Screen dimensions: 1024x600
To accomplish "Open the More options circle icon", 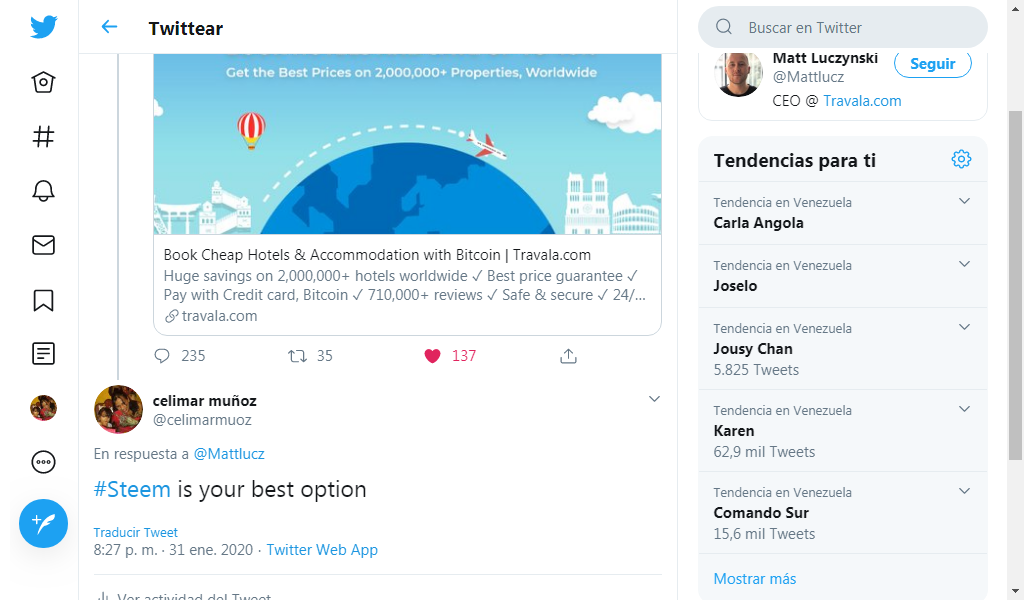I will 43,462.
